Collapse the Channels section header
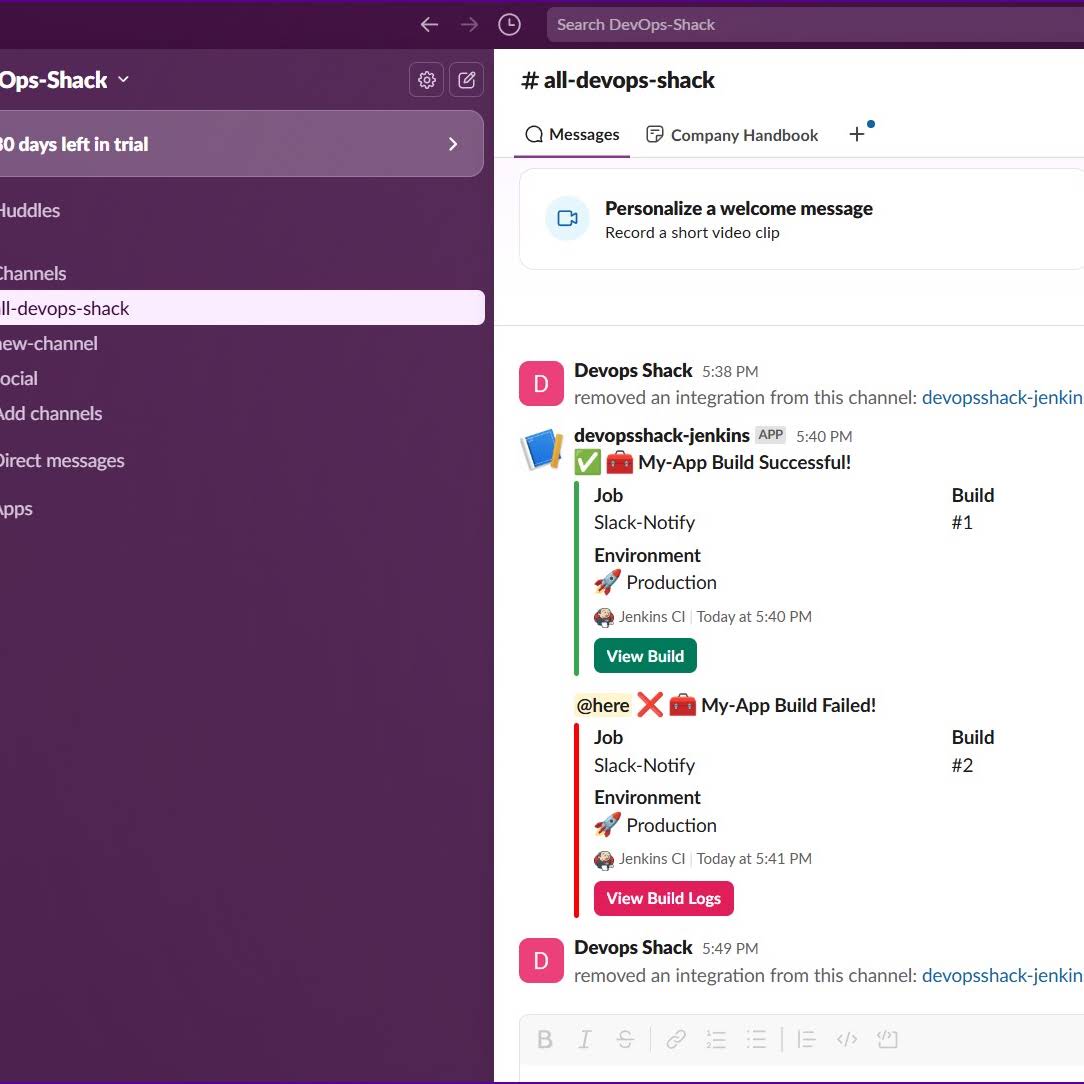Viewport: 1084px width, 1084px height. (x=33, y=273)
